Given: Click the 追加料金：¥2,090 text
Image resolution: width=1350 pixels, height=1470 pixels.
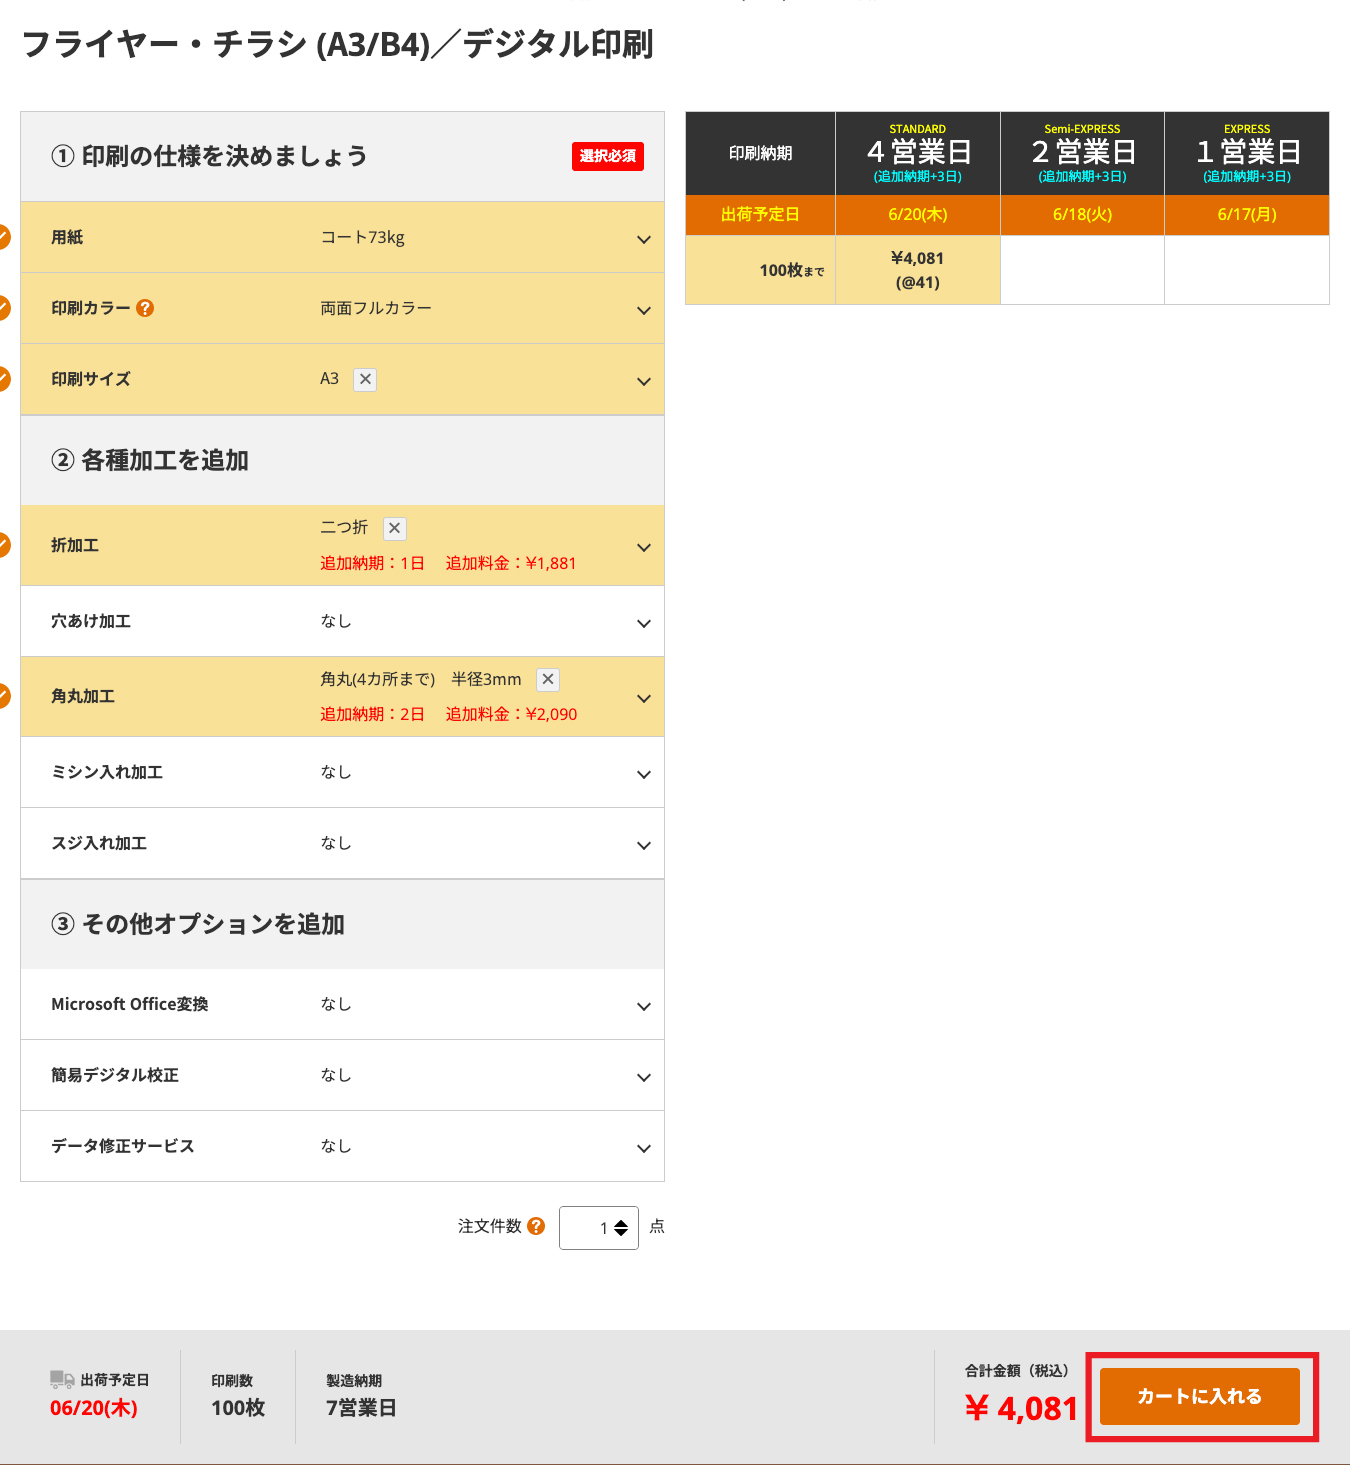Looking at the screenshot, I should (x=511, y=714).
